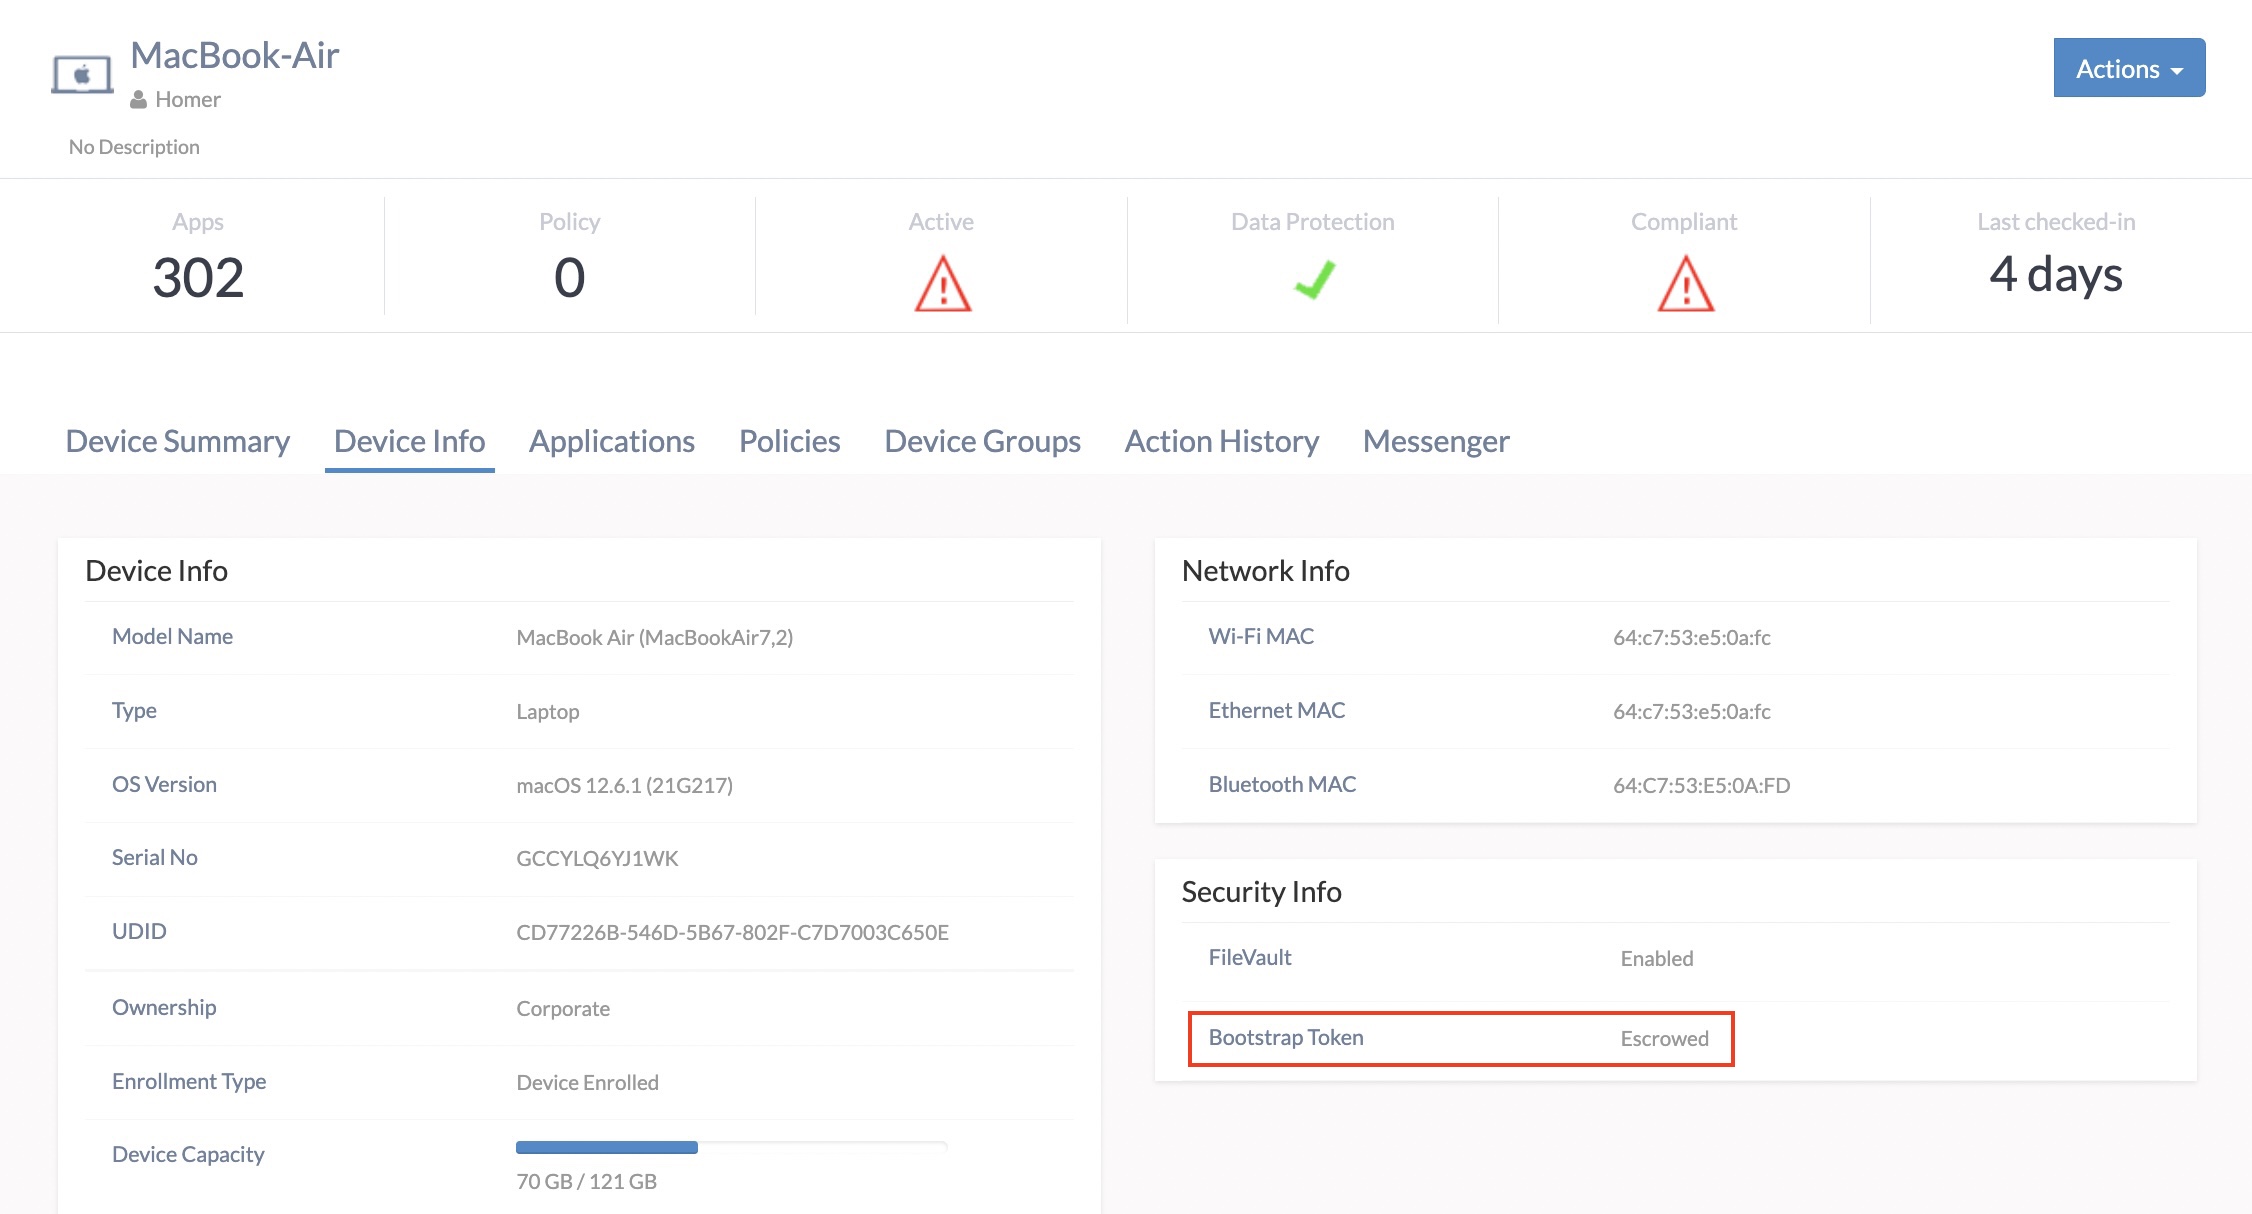The image size is (2252, 1214).
Task: Open the Applications tab
Action: (x=612, y=441)
